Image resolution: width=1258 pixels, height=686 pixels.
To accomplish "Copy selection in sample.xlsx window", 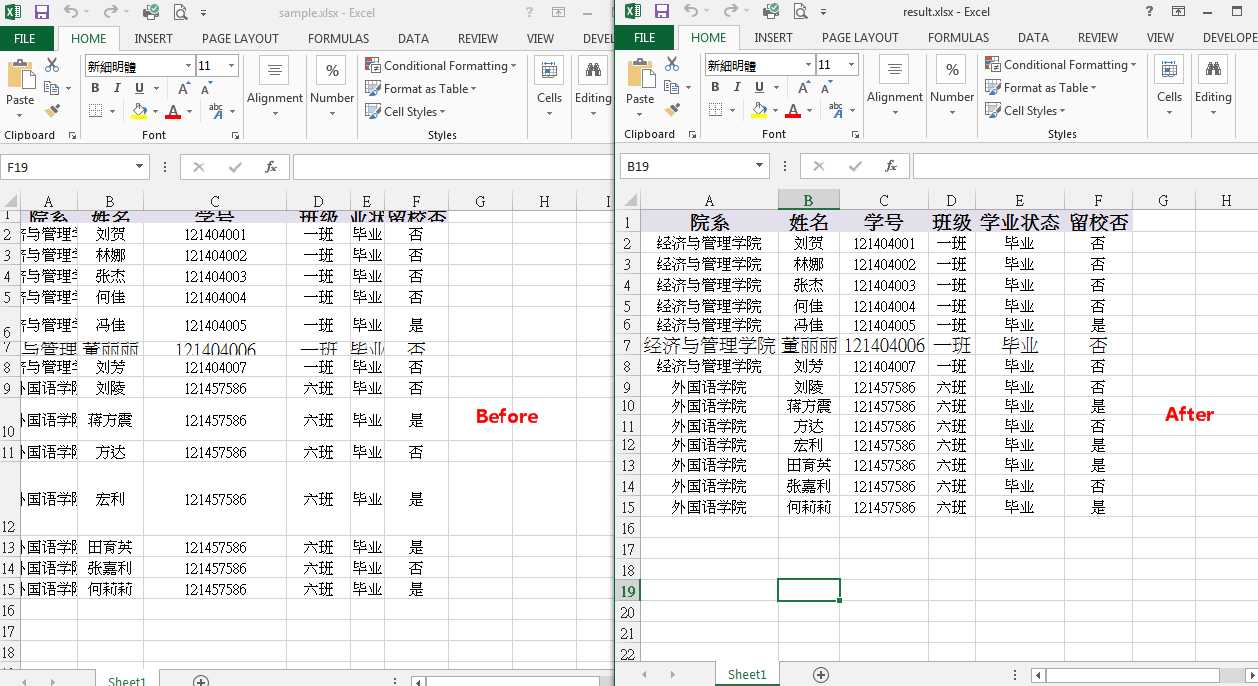I will point(52,88).
